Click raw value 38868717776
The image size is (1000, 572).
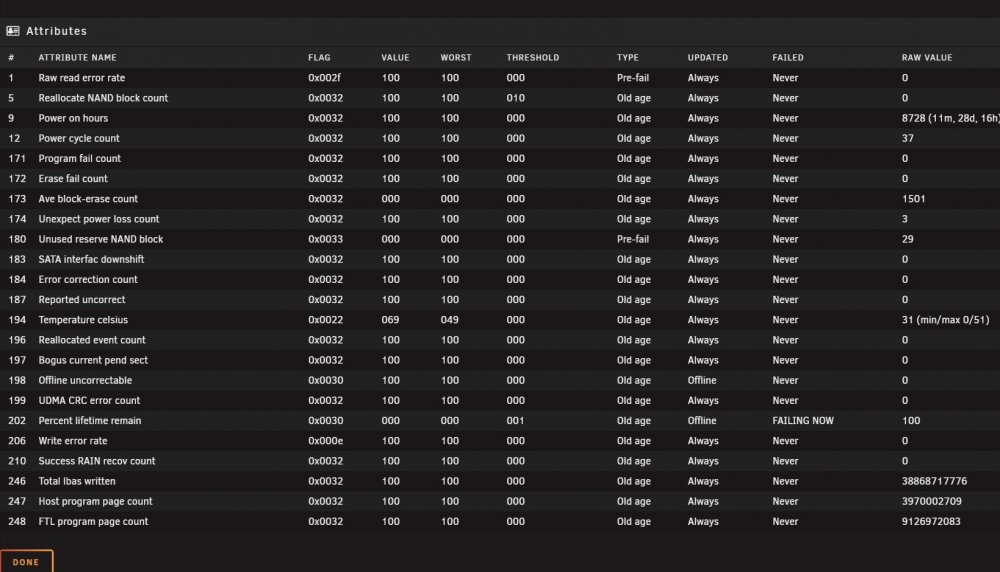click(x=934, y=481)
